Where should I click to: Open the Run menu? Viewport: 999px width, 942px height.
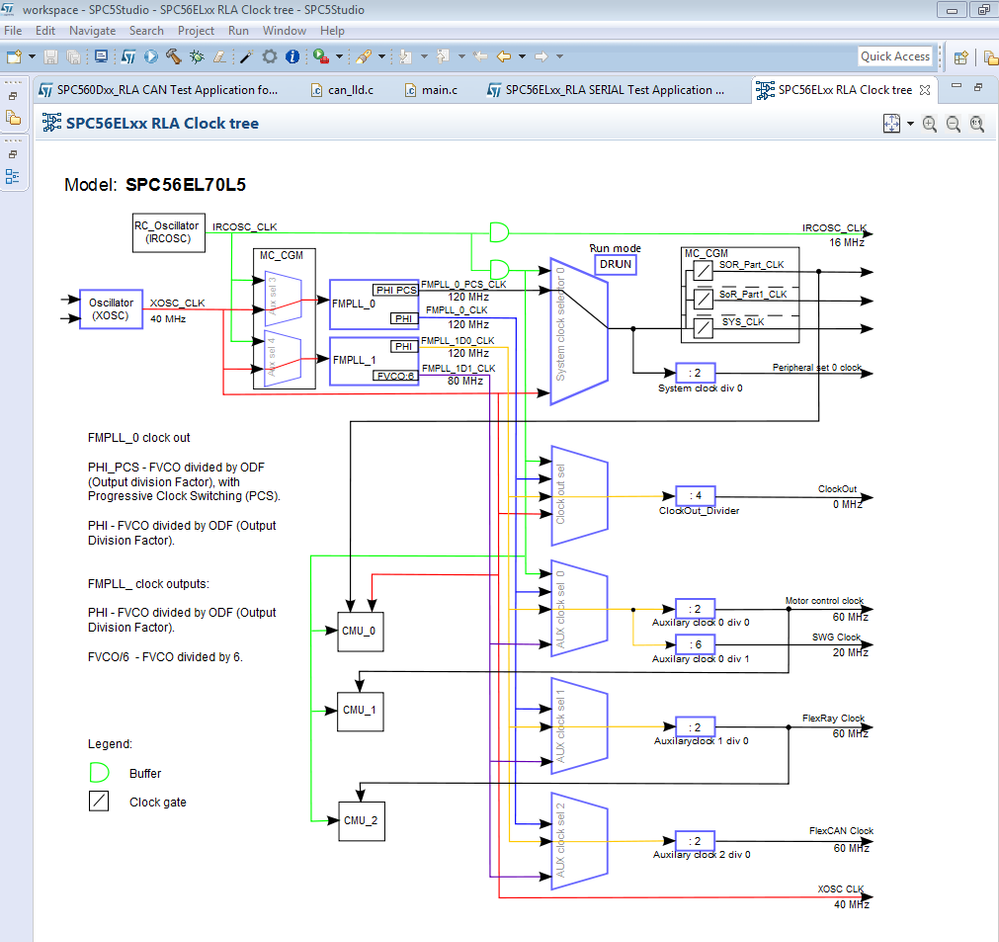click(x=238, y=31)
